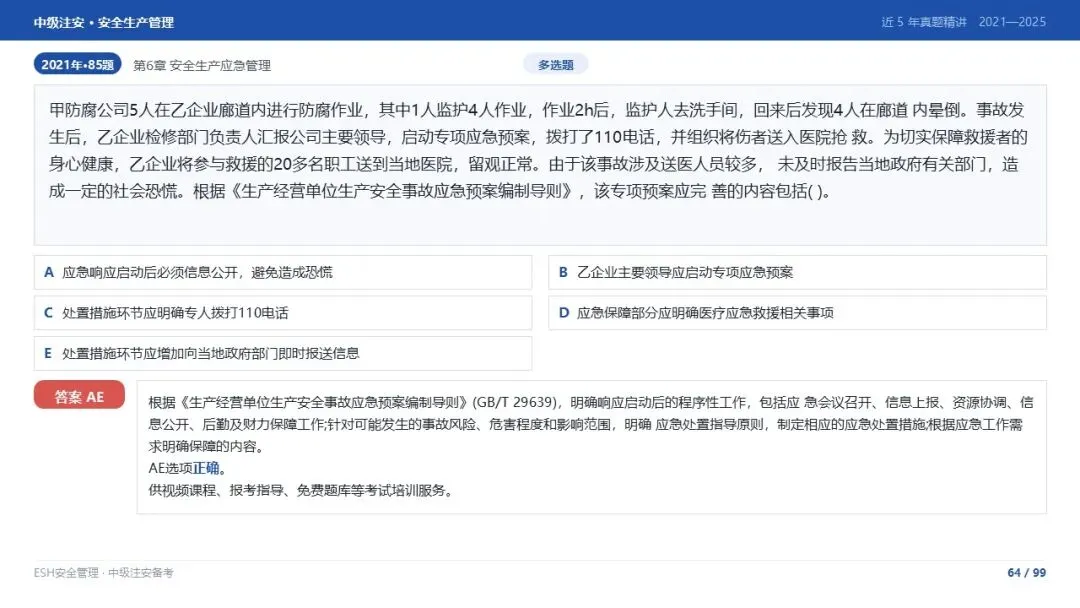This screenshot has height=608, width=1080.
Task: Click the 多选题 question type tag
Action: click(x=555, y=65)
